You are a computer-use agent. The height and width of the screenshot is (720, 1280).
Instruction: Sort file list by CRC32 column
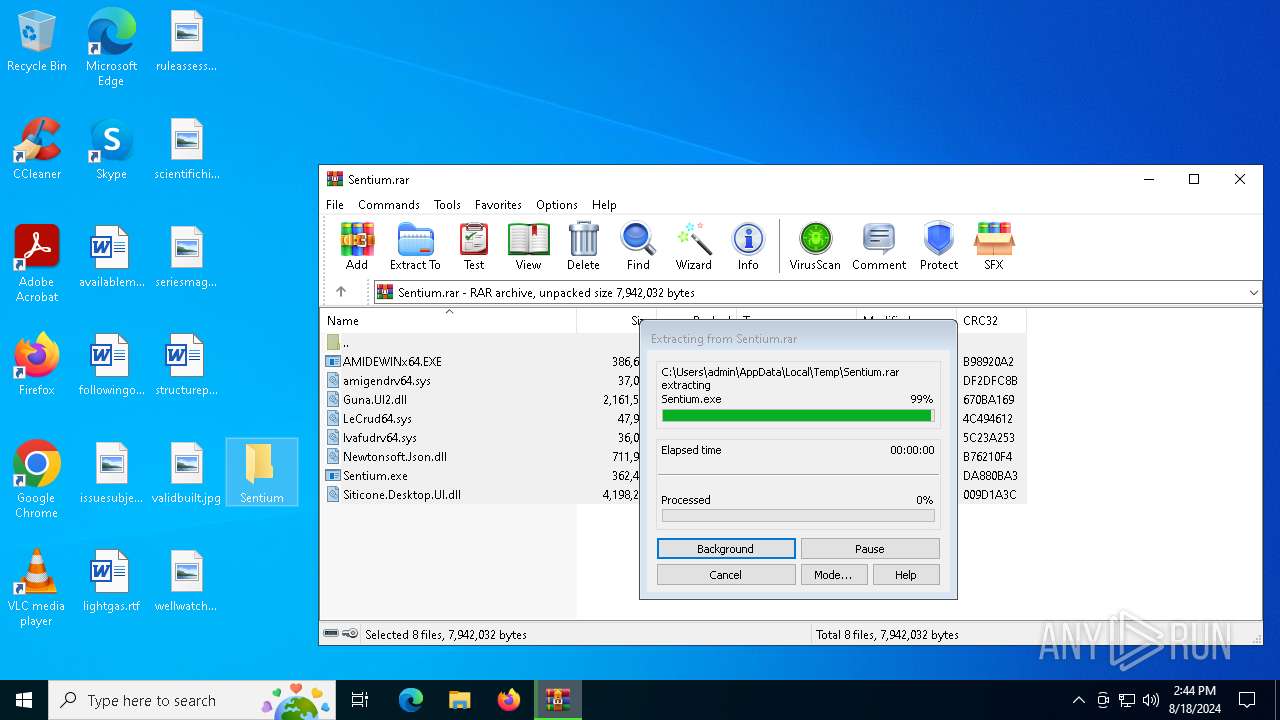(x=992, y=321)
